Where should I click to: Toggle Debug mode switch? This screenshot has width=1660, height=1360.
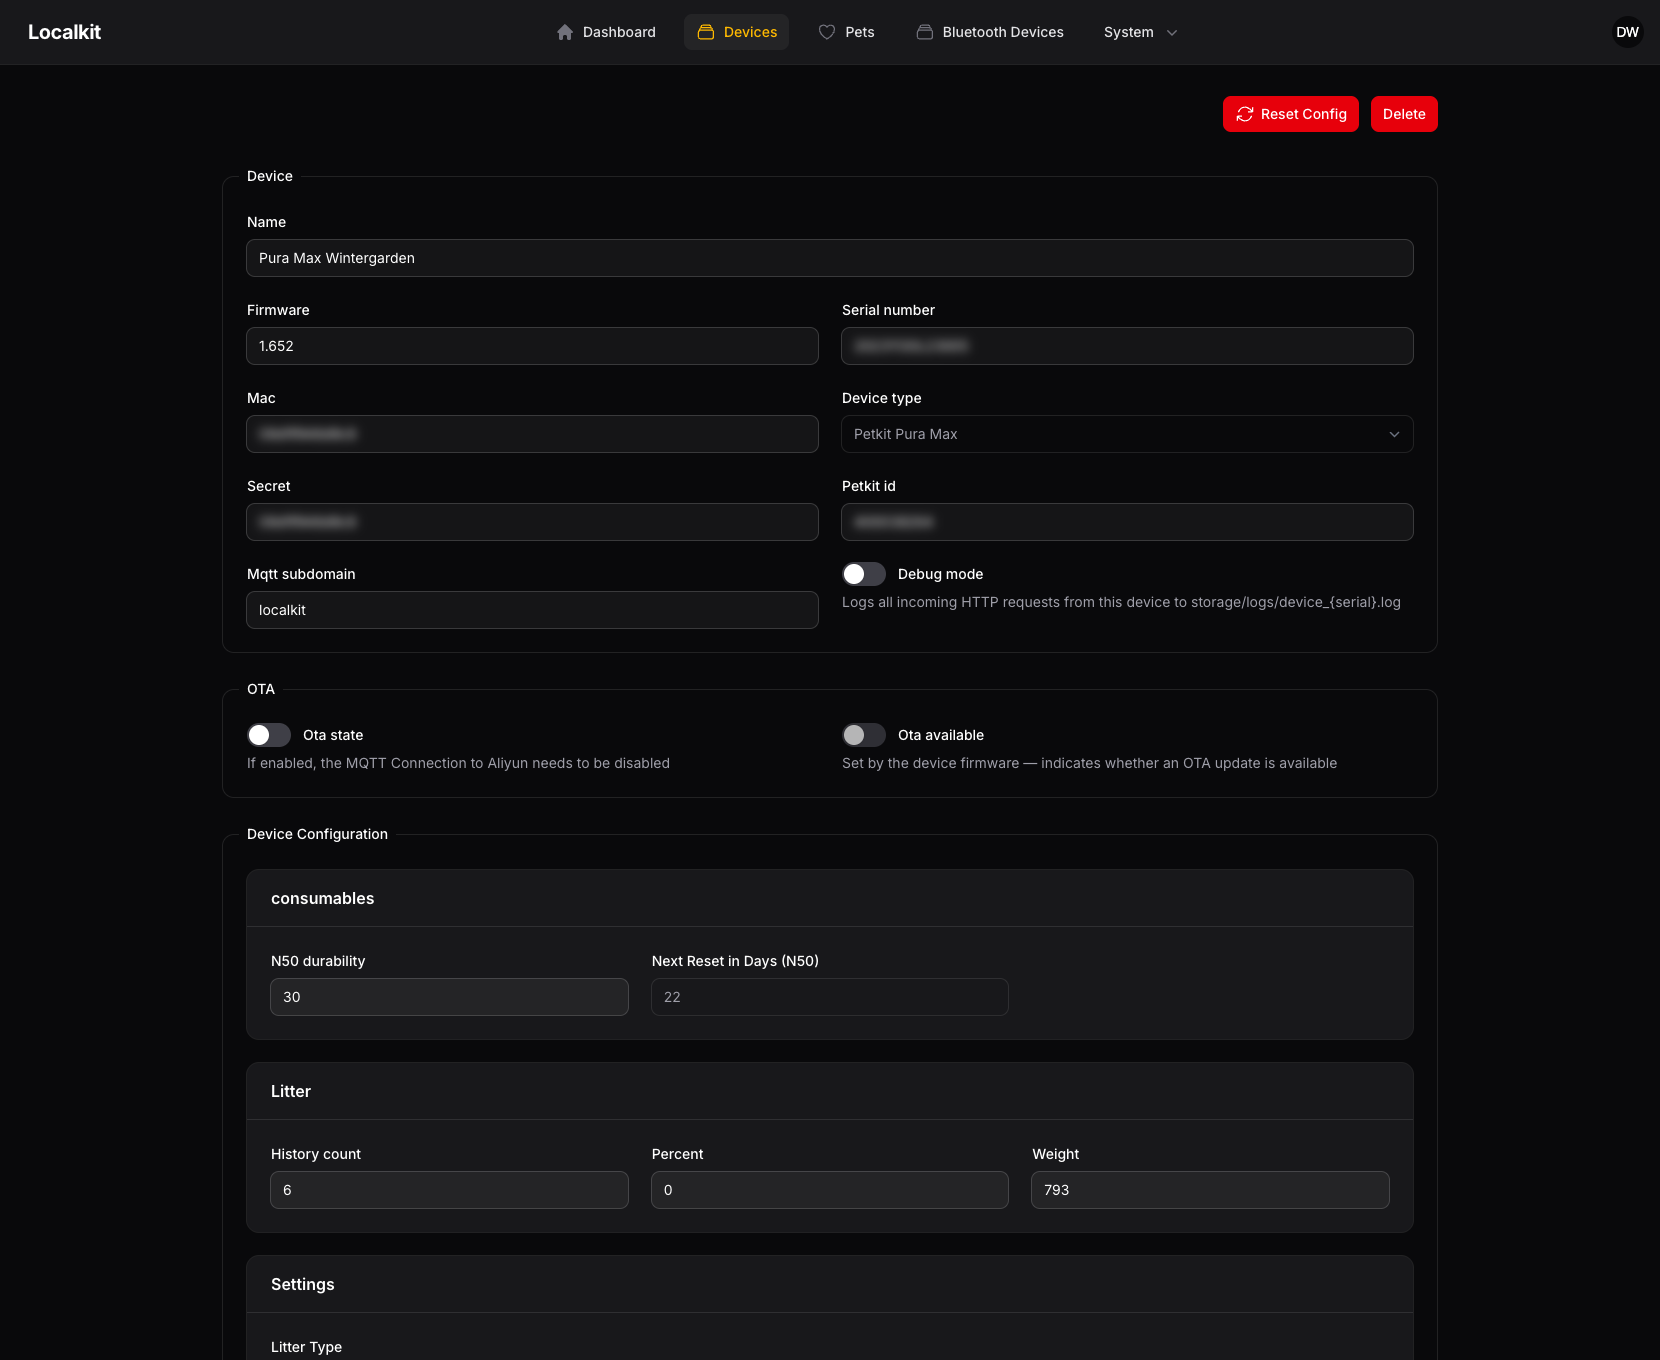pos(864,574)
